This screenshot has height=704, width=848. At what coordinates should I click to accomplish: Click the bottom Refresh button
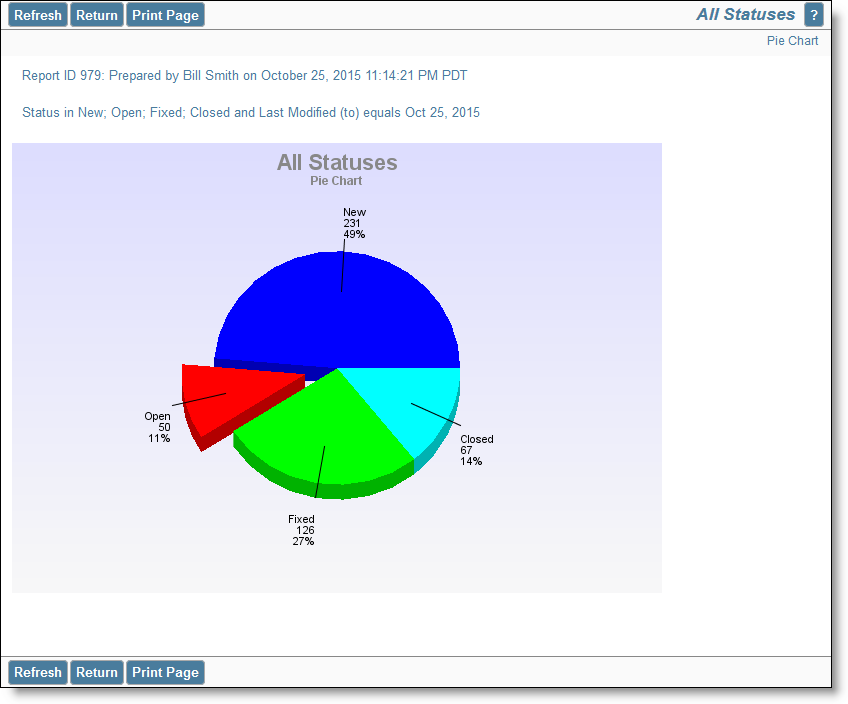37,672
